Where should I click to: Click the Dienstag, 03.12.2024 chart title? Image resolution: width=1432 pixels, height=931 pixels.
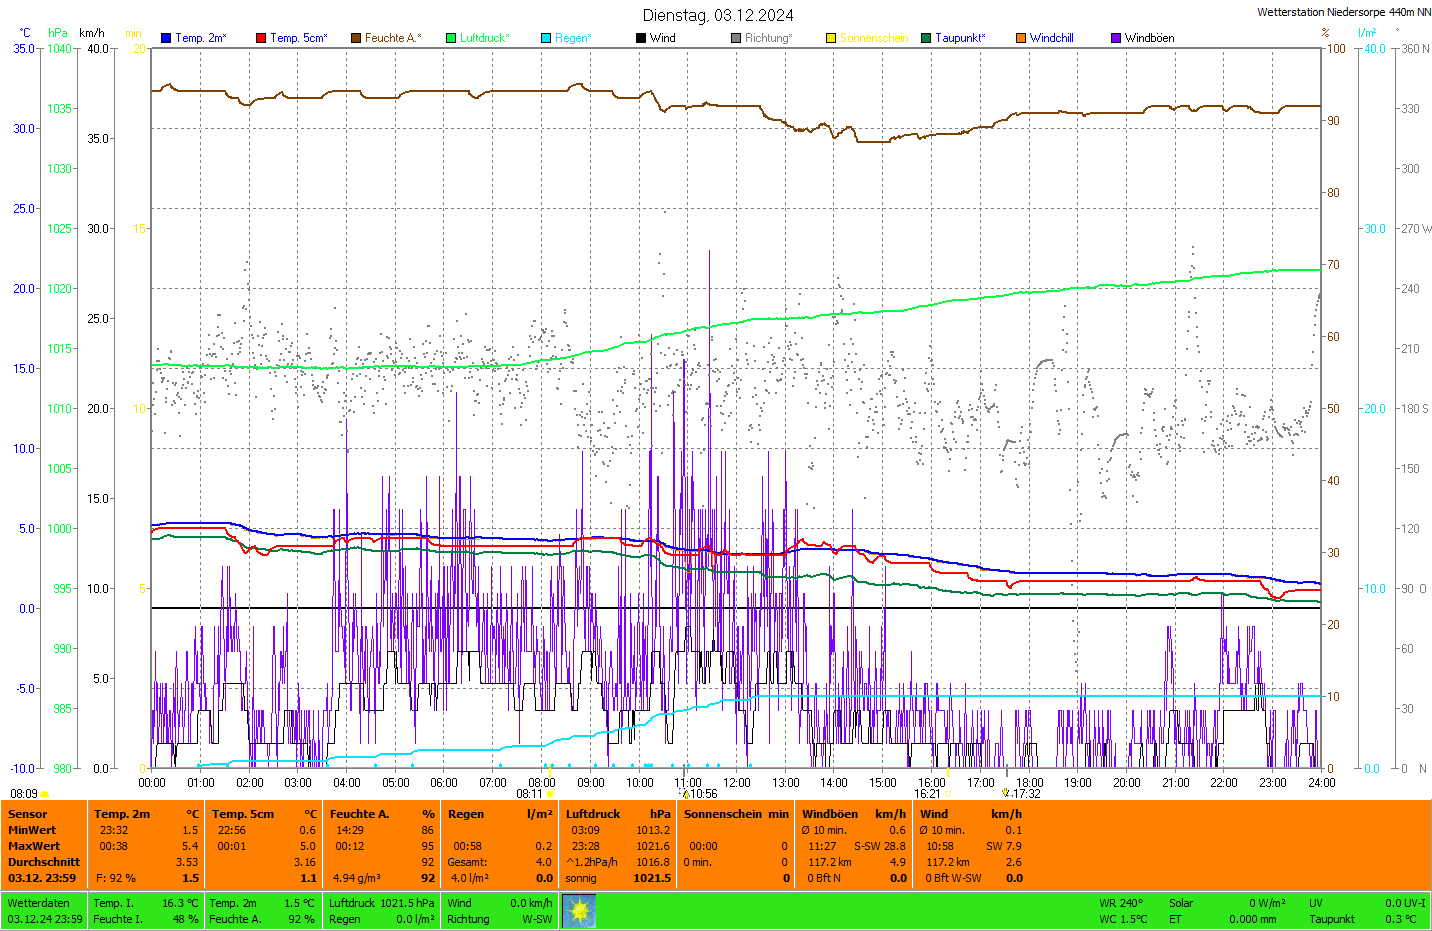[718, 15]
